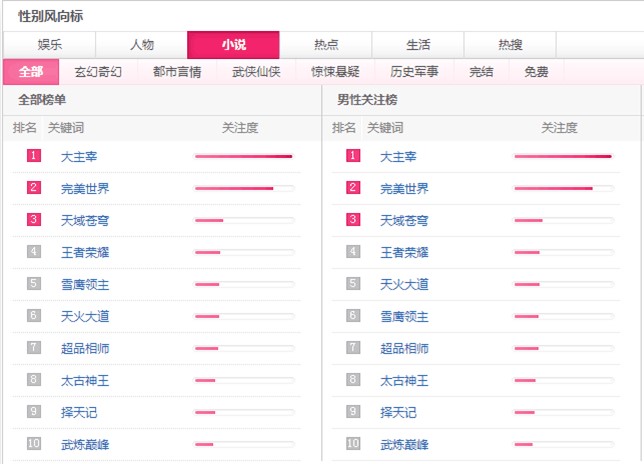Open 完美世界 in 男性关注榜

[x=404, y=189]
